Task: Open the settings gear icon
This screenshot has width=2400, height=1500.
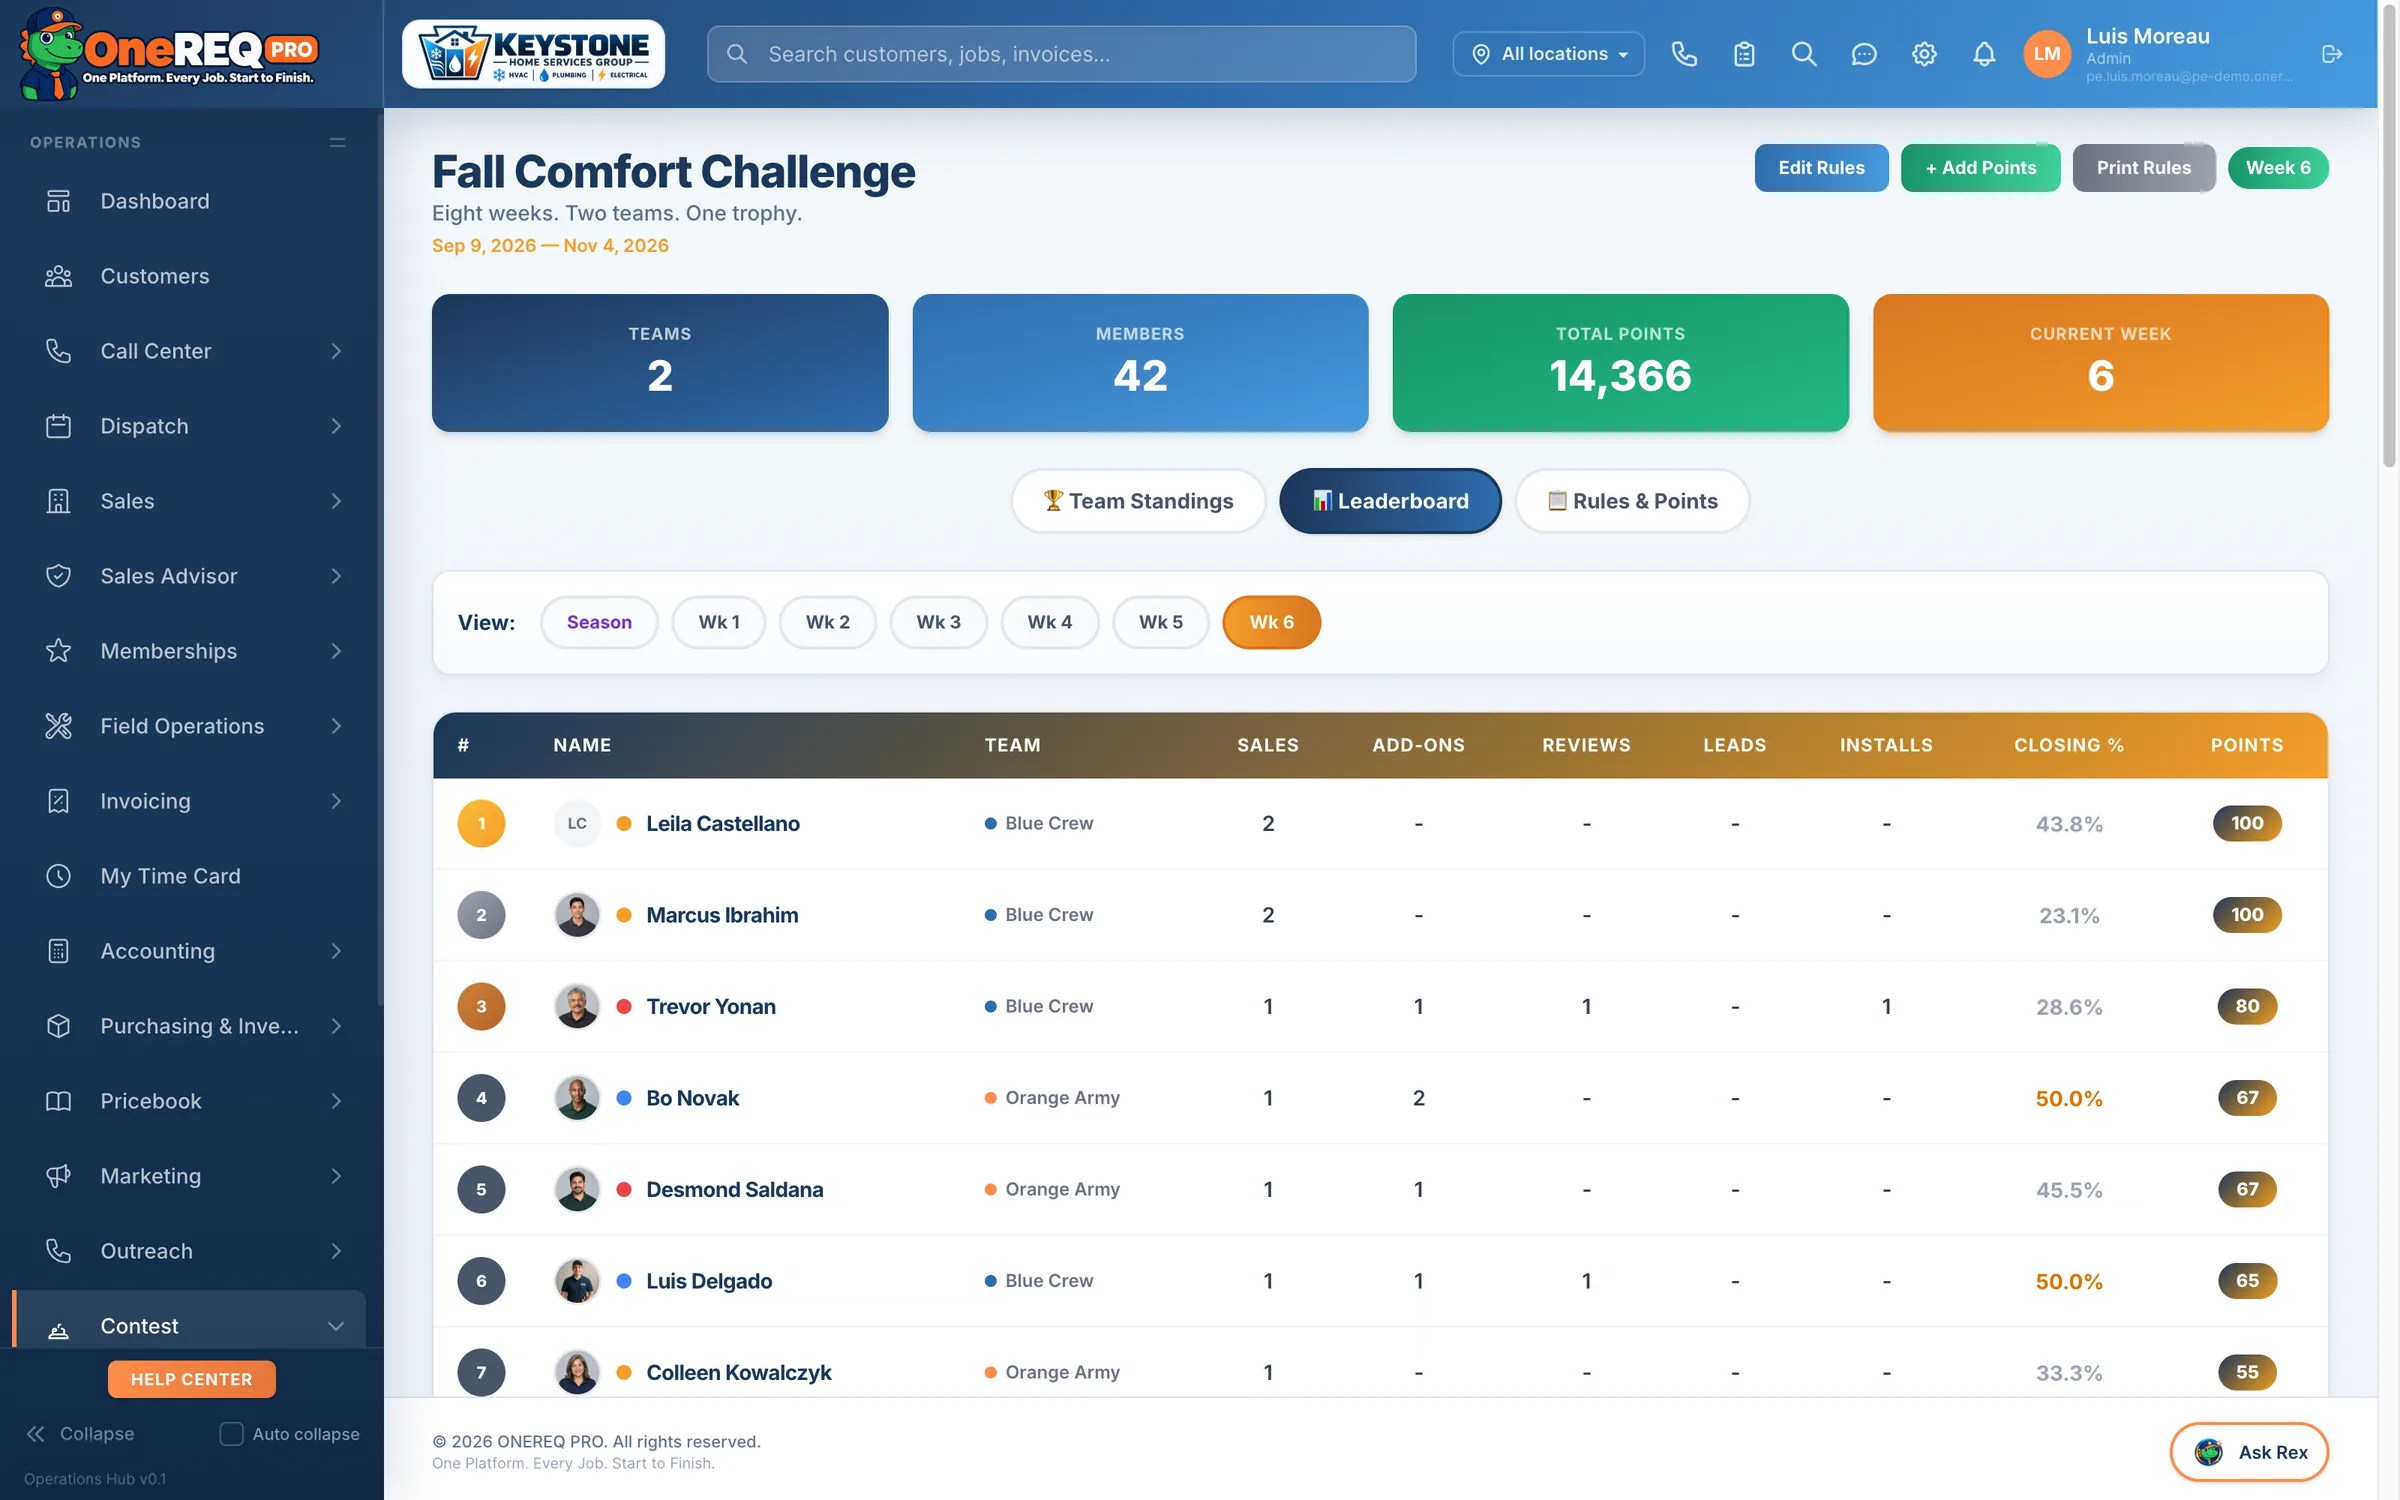Action: point(1924,54)
